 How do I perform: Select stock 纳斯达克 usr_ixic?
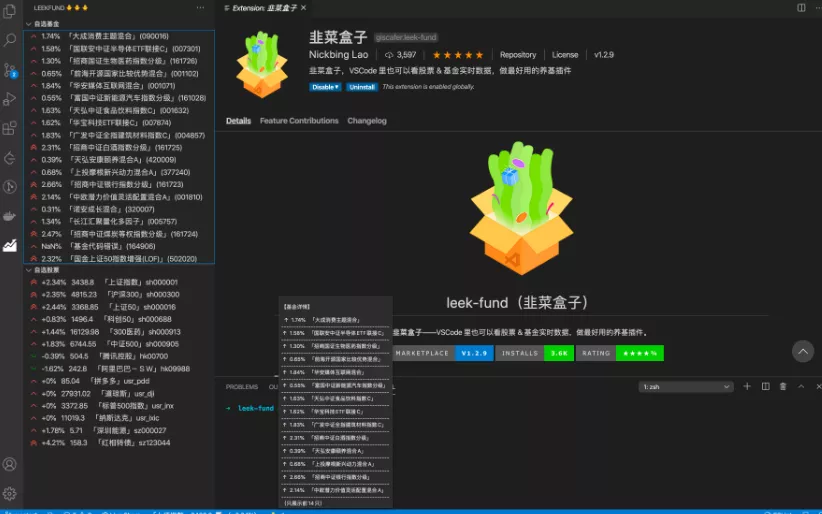[x=120, y=418]
